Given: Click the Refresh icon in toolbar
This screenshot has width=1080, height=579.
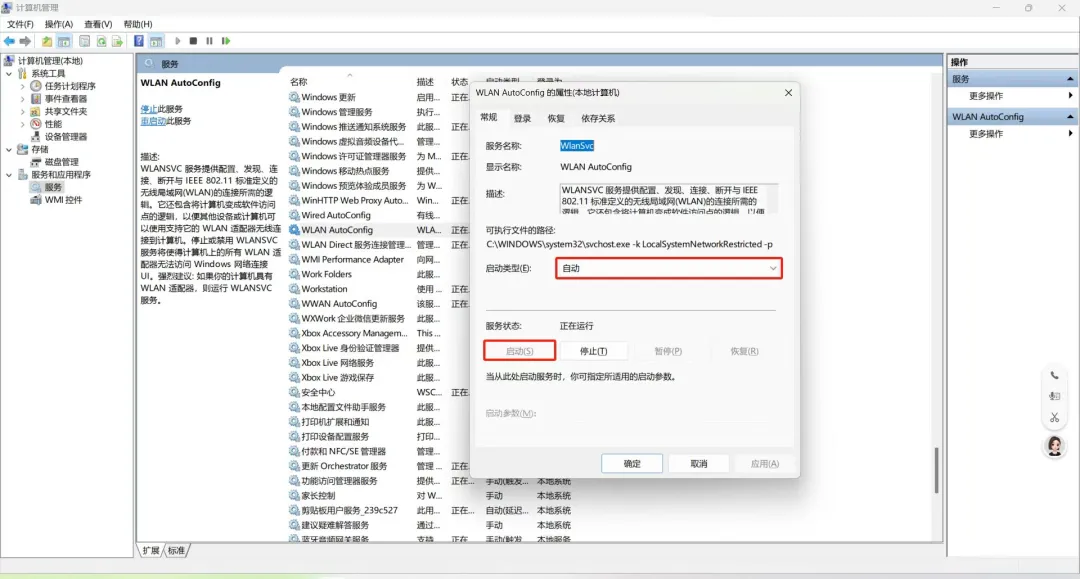Looking at the screenshot, I should tap(100, 41).
